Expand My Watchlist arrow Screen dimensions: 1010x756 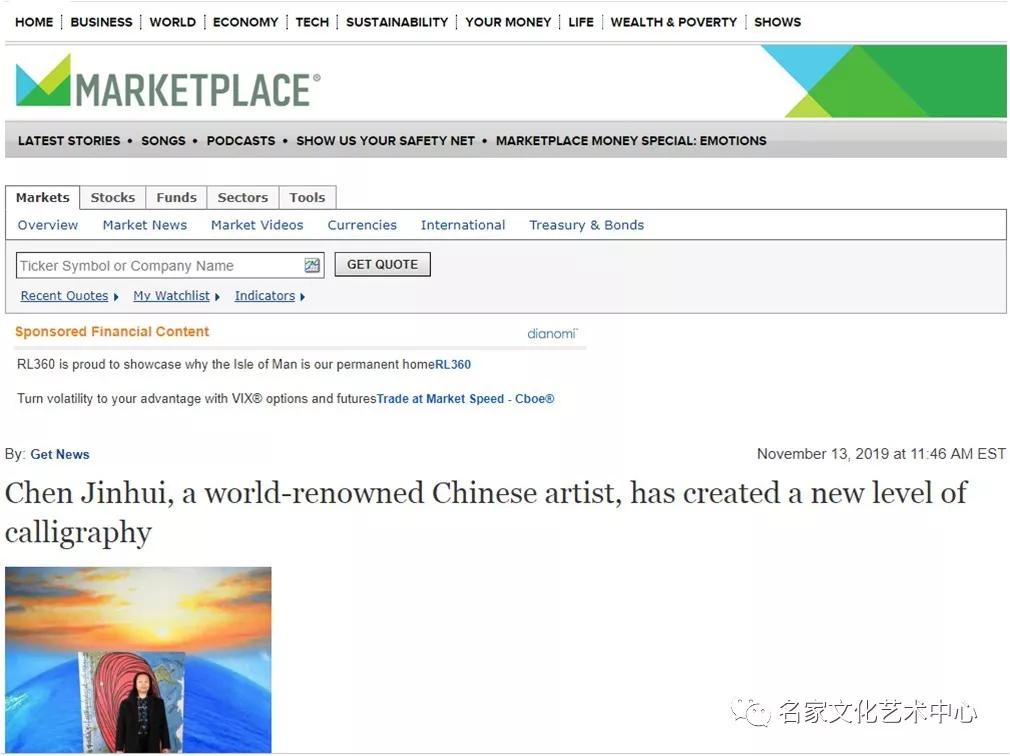[218, 297]
